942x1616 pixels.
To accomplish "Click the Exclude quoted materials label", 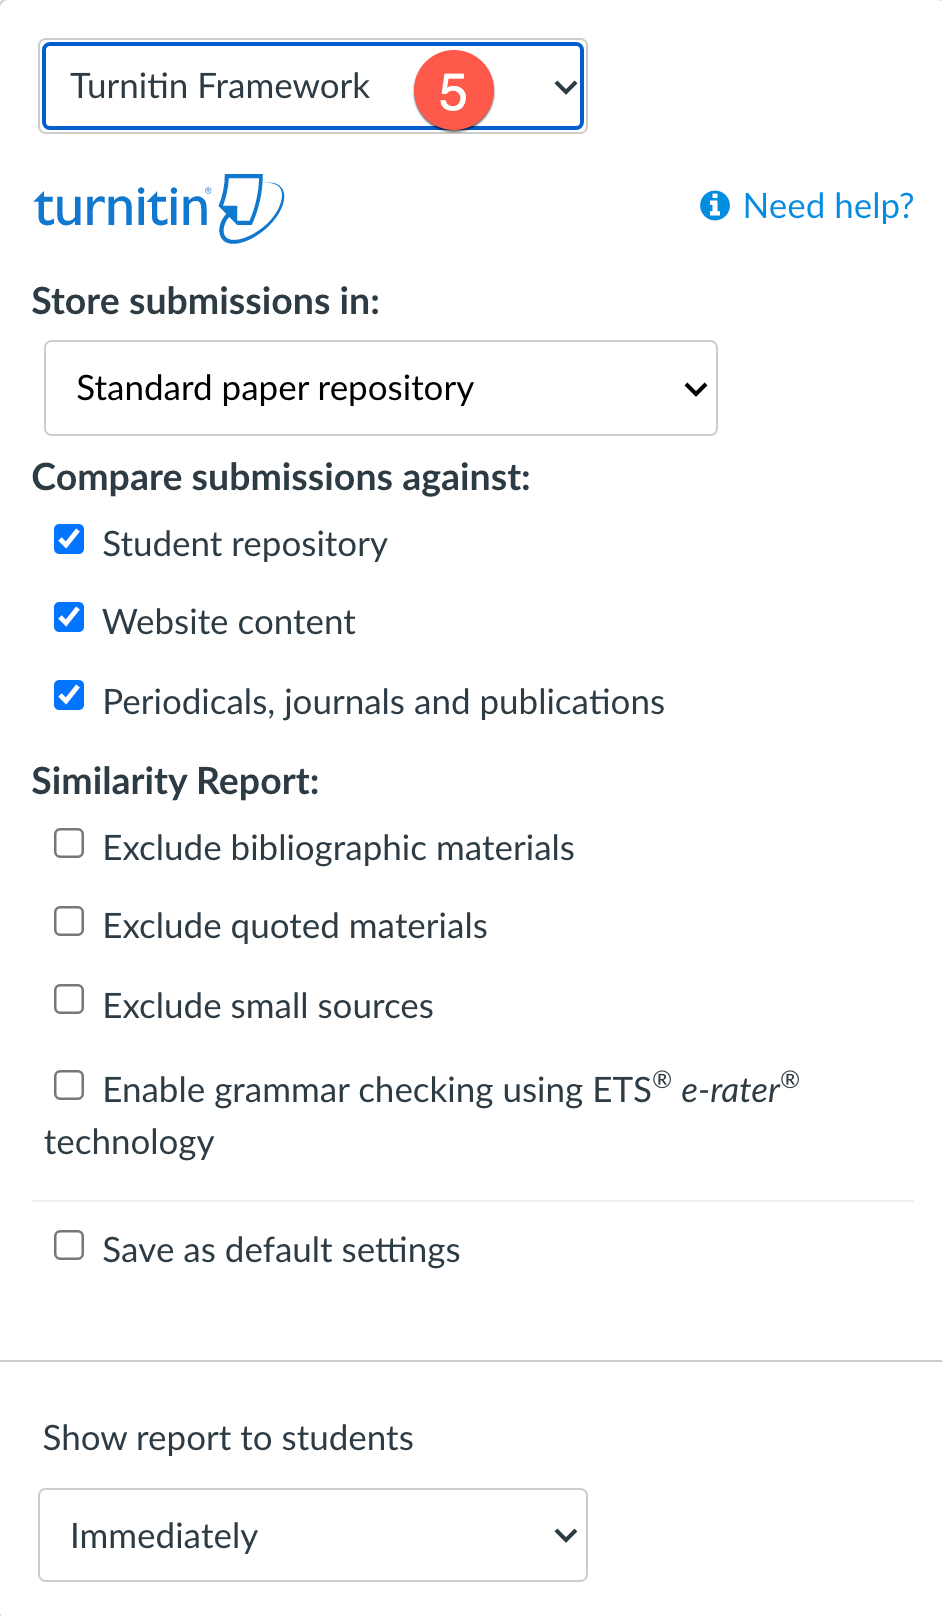I will click(295, 926).
